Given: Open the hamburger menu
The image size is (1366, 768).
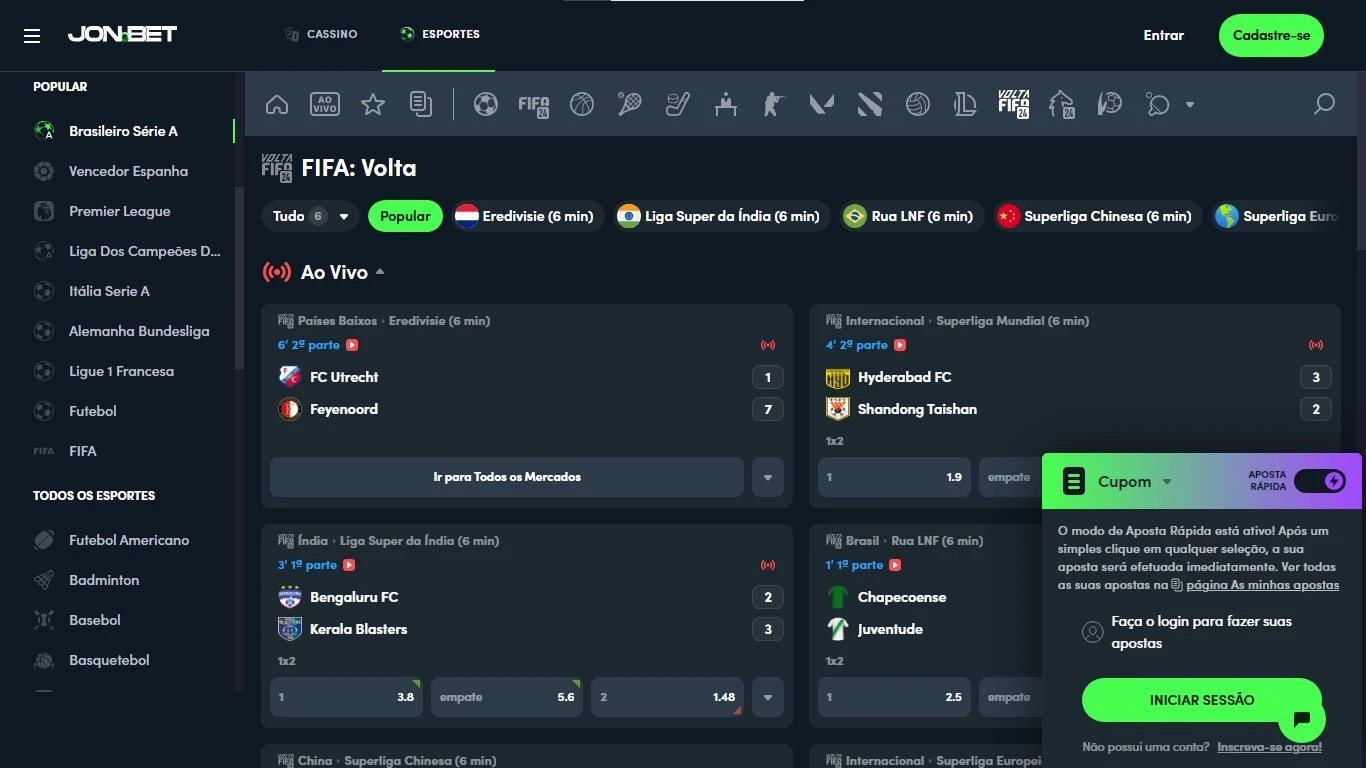Looking at the screenshot, I should (x=32, y=36).
